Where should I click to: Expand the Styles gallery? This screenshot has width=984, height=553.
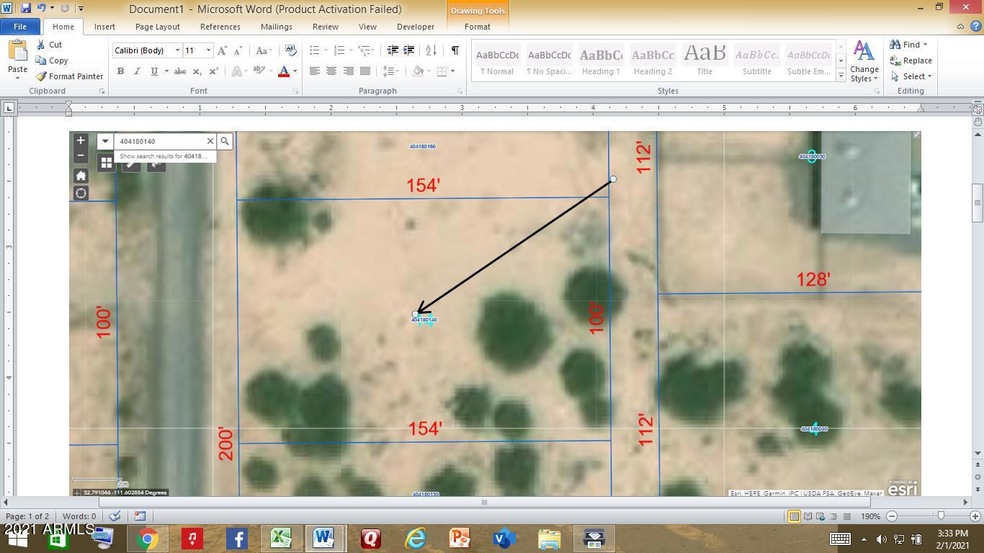pos(841,75)
